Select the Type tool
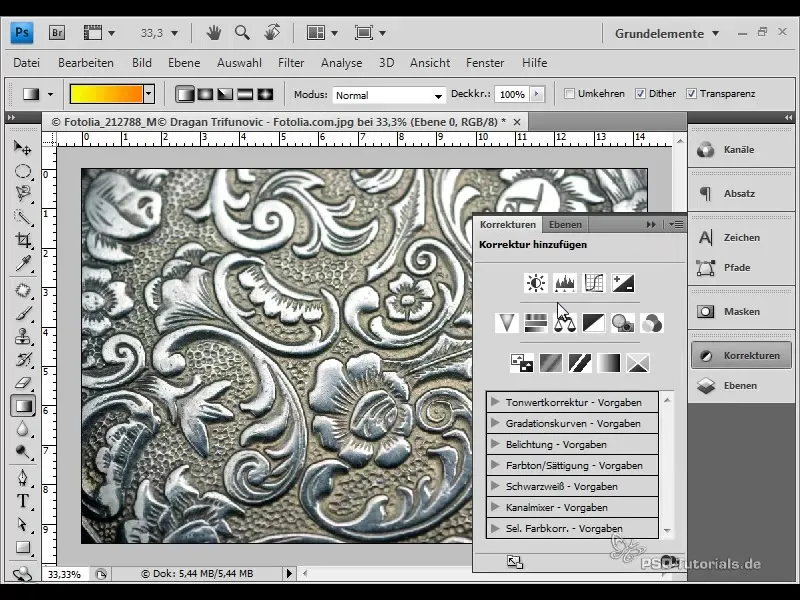 coord(22,501)
